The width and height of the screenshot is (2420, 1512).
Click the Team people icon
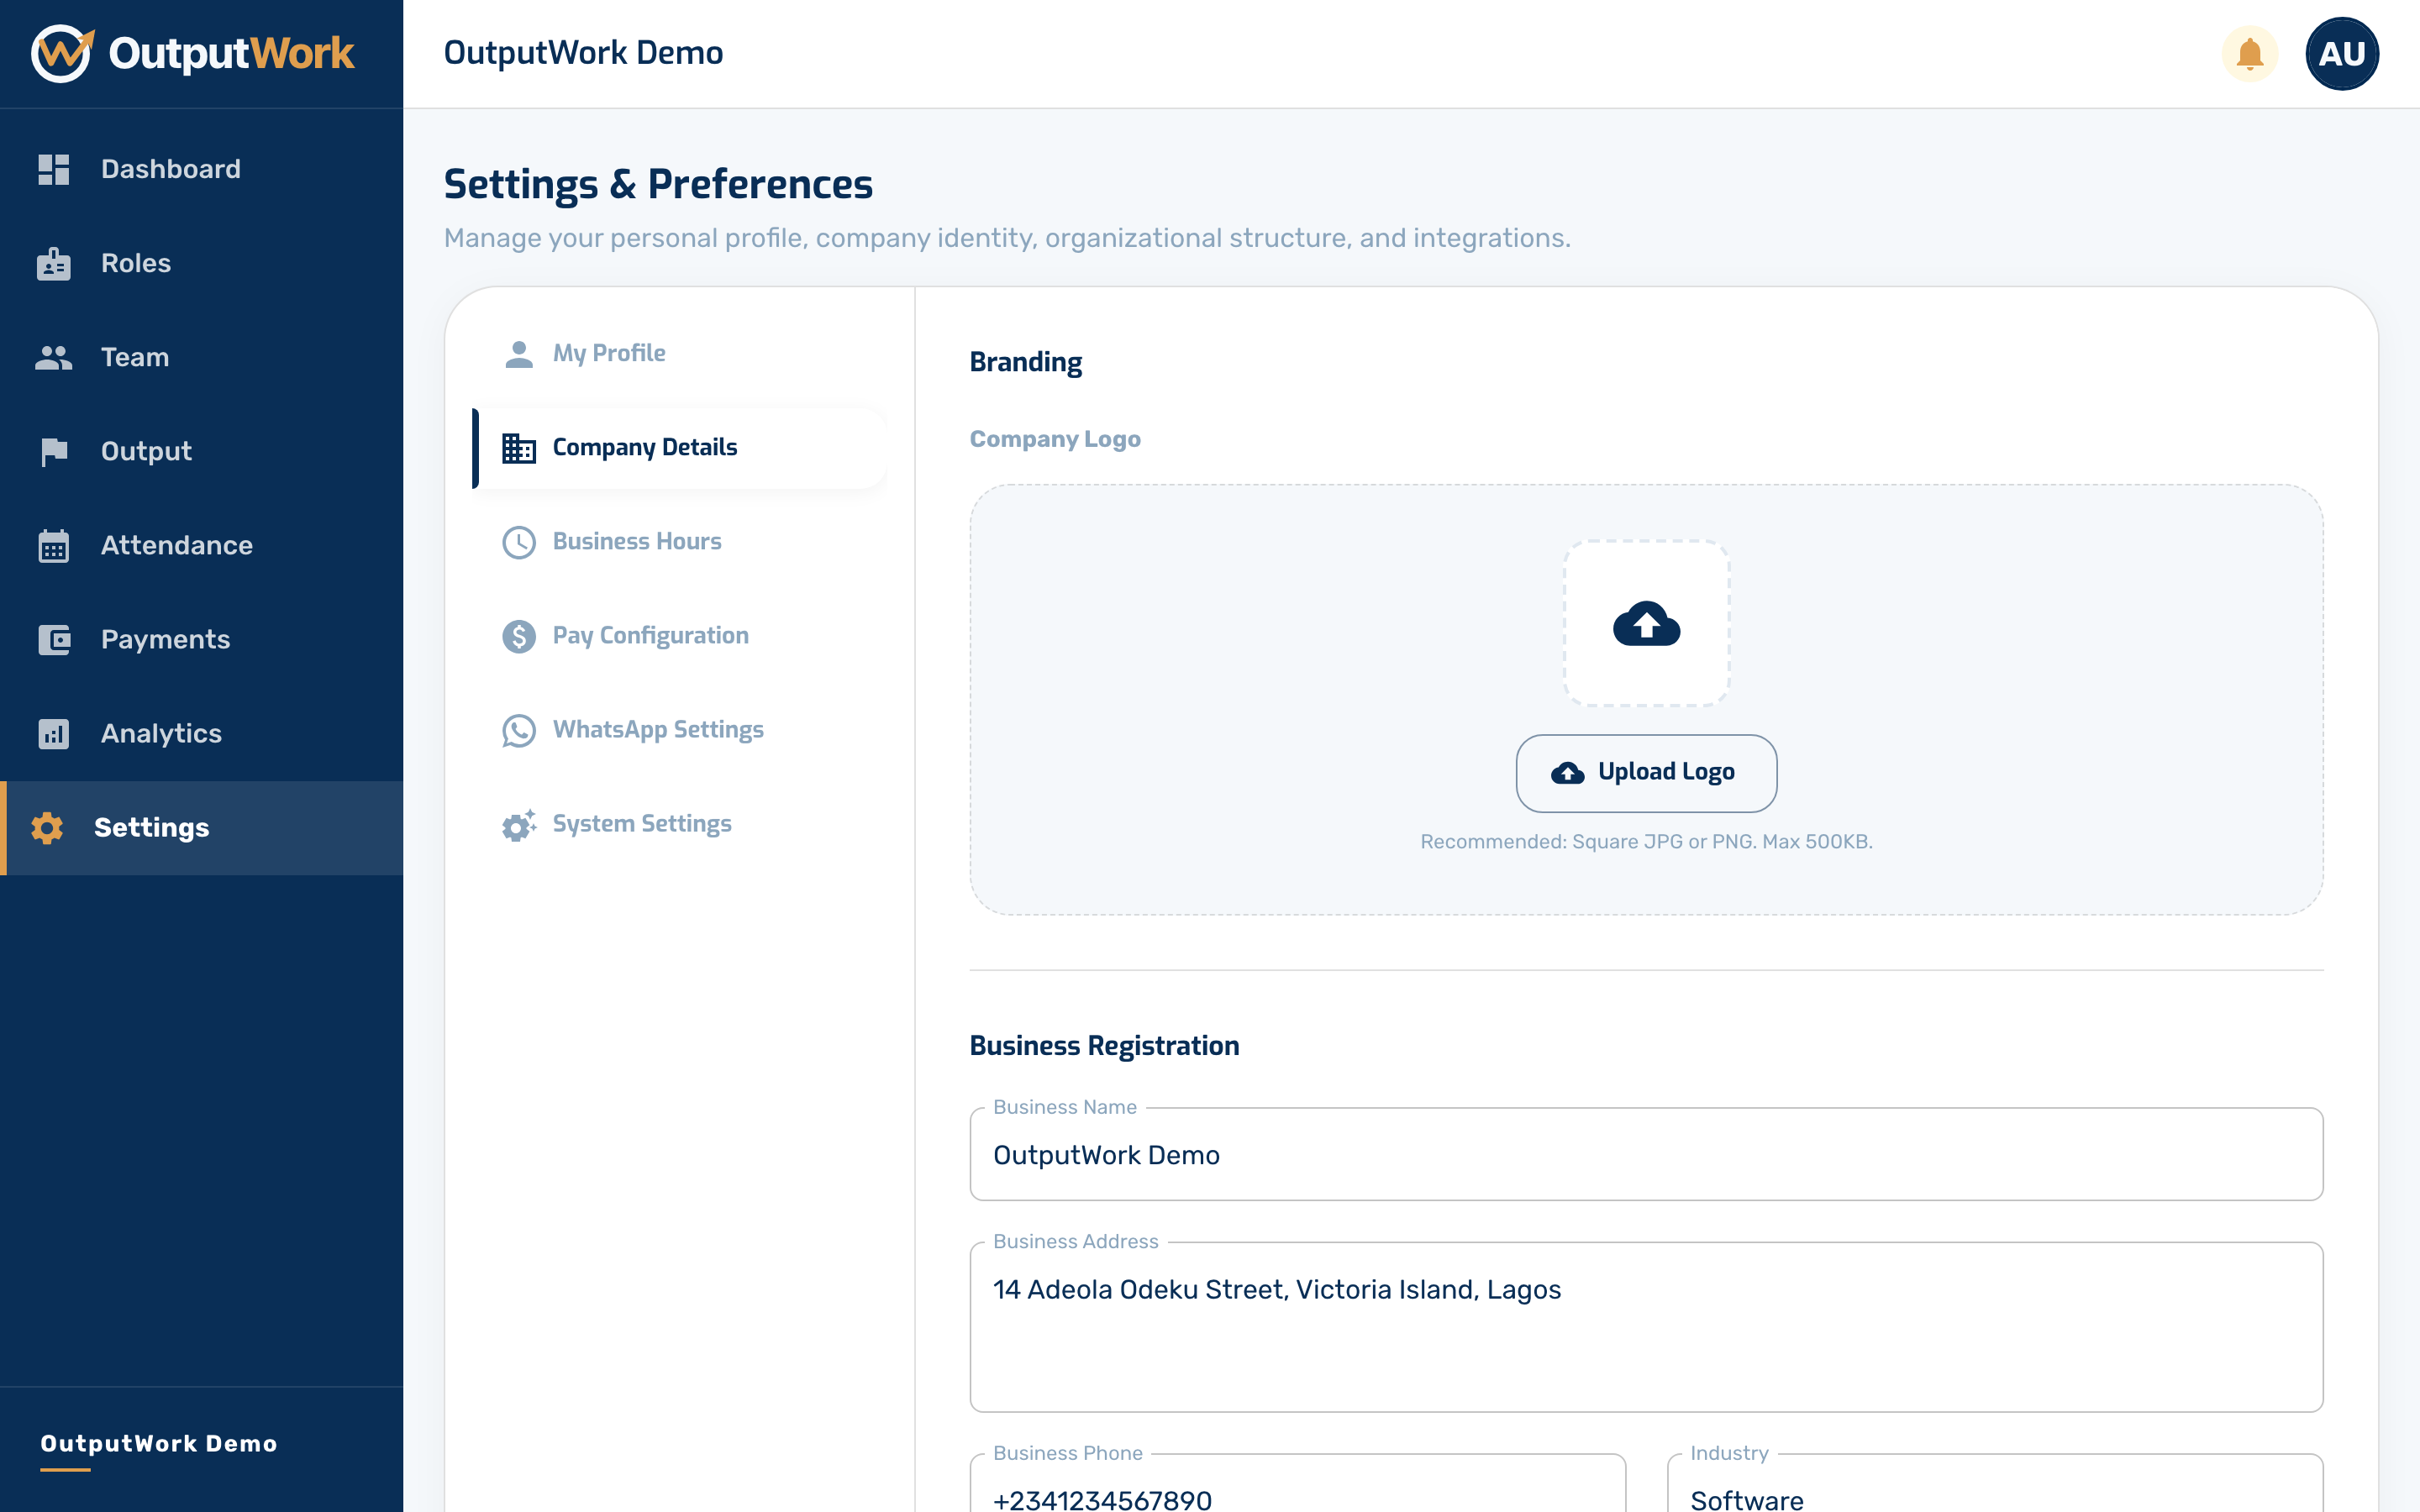tap(54, 357)
